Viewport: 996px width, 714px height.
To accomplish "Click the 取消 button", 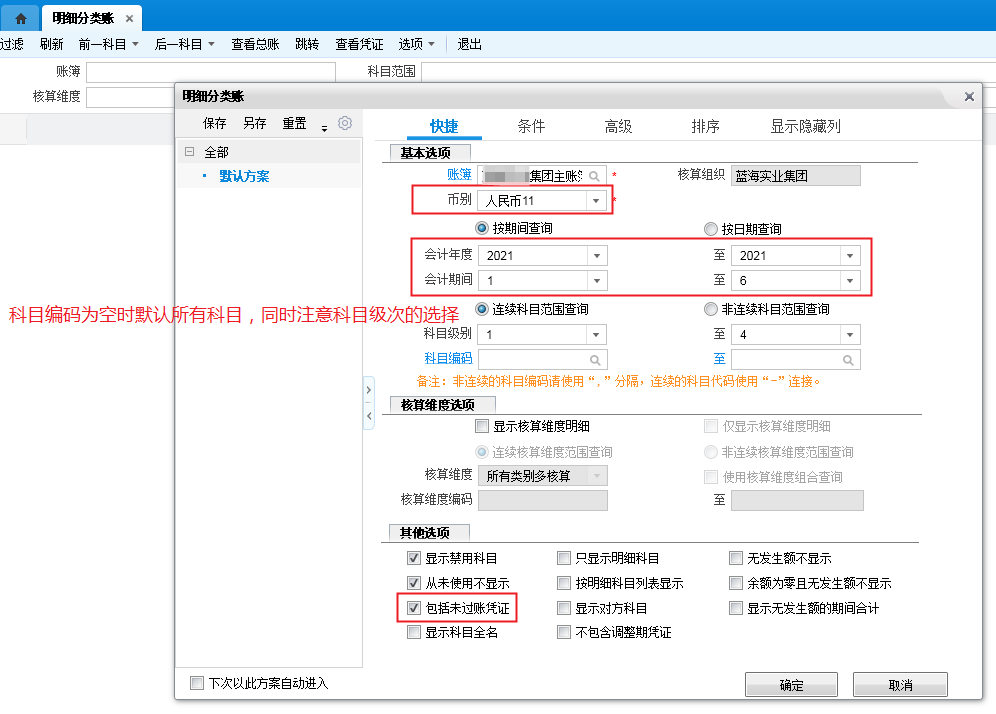I will click(900, 685).
